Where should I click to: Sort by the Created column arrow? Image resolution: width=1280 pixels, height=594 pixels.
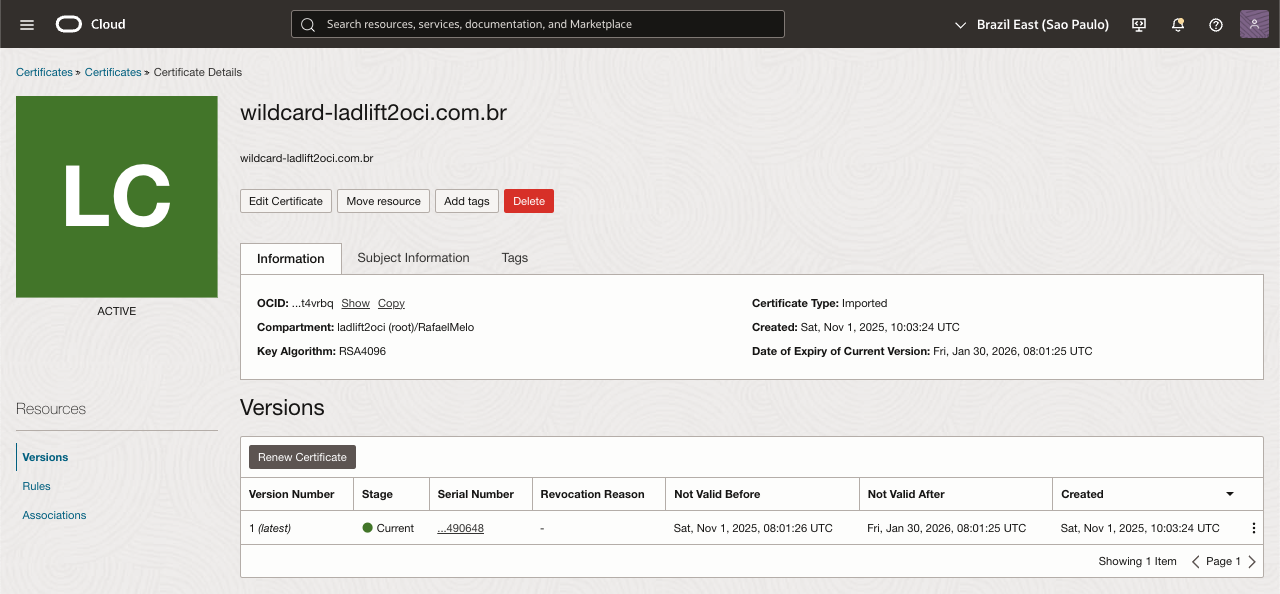1230,494
